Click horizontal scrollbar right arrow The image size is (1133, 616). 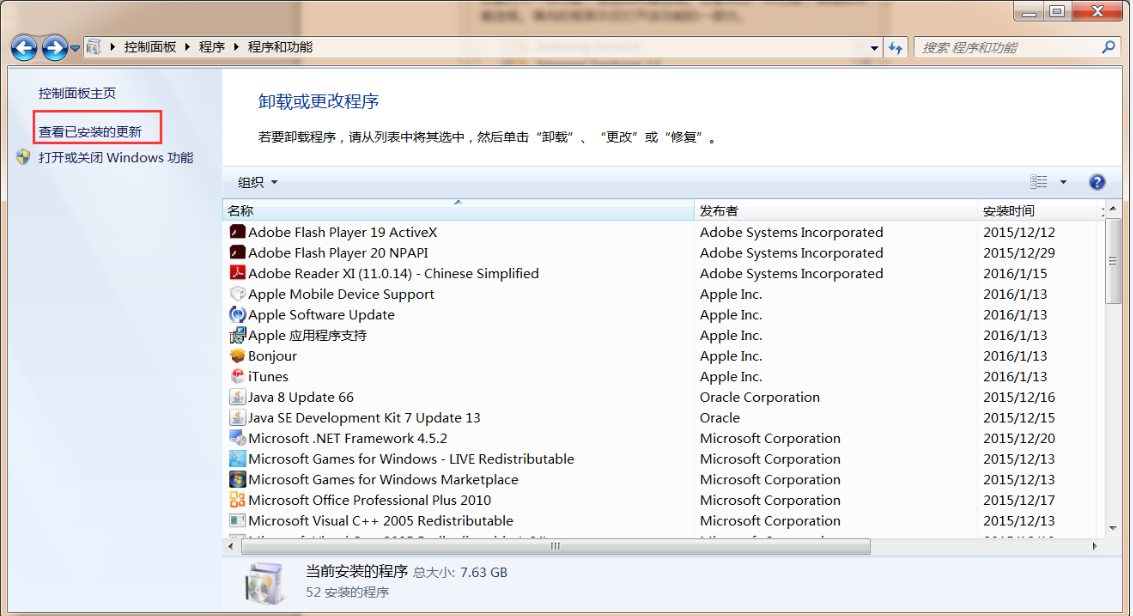coord(1095,547)
